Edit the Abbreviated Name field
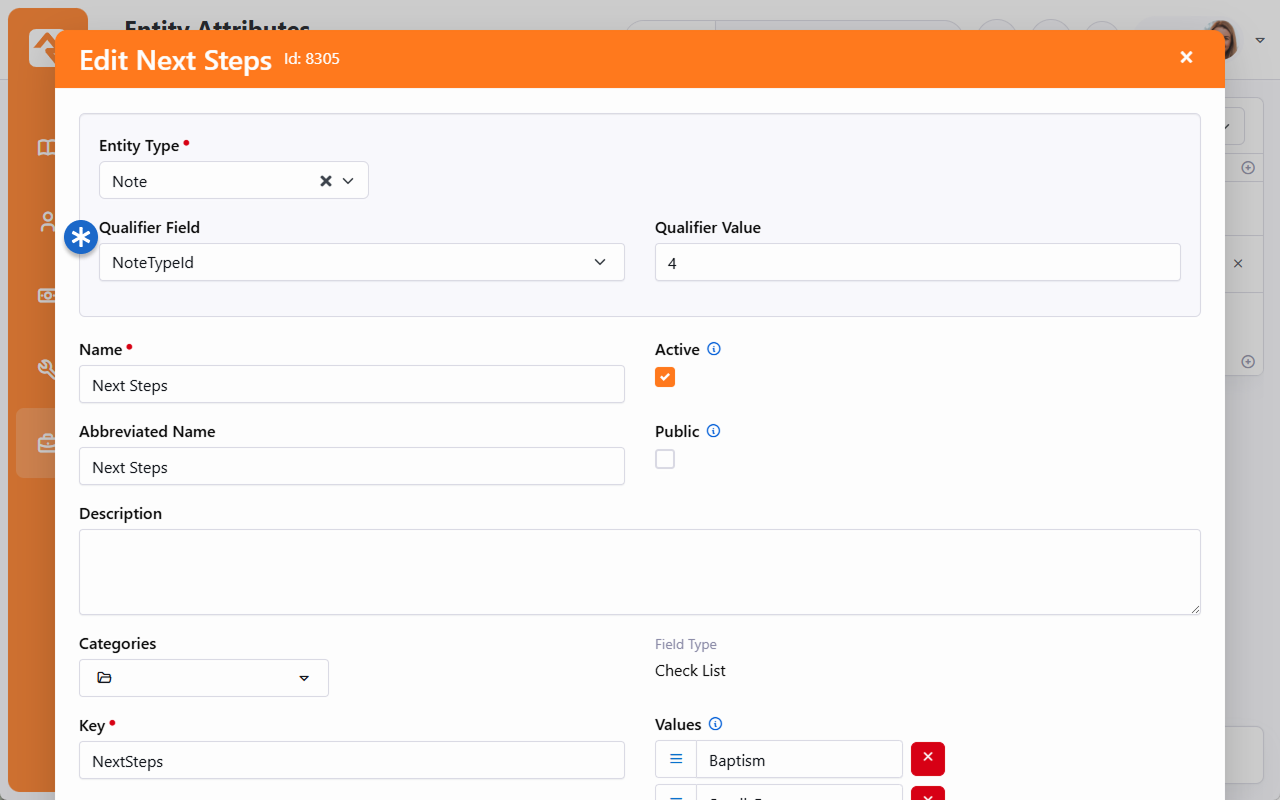This screenshot has height=800, width=1280. pos(351,466)
